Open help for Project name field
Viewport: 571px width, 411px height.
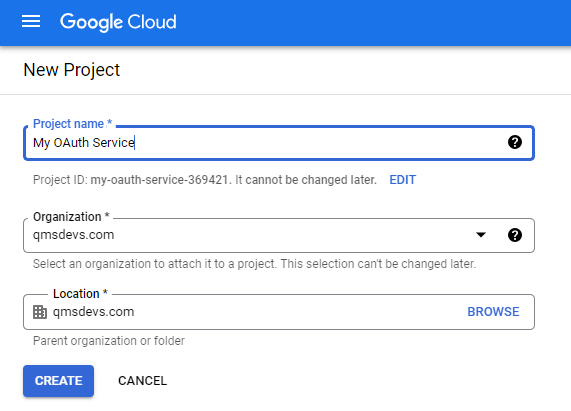tap(515, 142)
